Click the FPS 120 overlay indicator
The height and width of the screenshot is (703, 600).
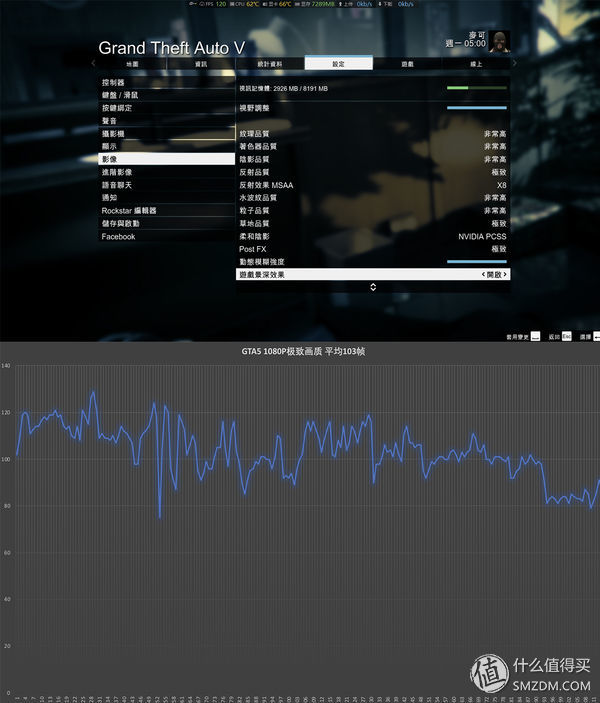213,4
